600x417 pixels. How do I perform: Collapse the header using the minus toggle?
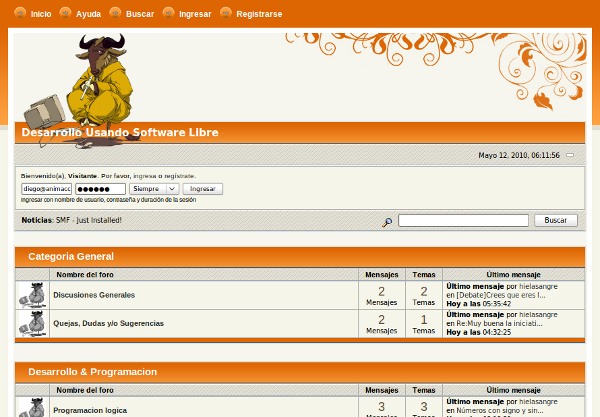tap(570, 155)
